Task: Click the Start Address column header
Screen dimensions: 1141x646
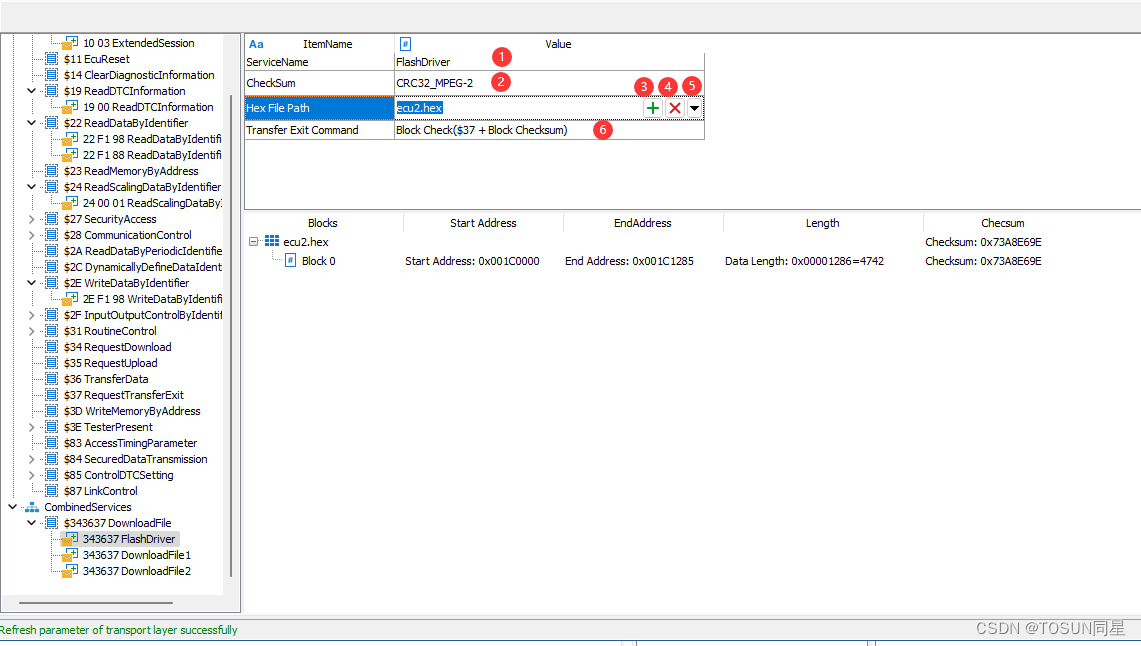Action: tap(483, 223)
